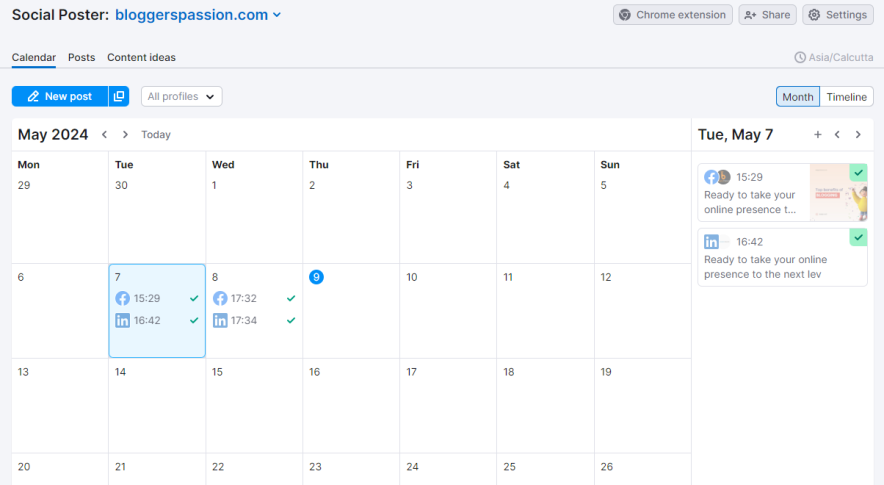Screen dimensions: 884x485
Task: Go to previous month with left arrow
Action: [x=104, y=134]
